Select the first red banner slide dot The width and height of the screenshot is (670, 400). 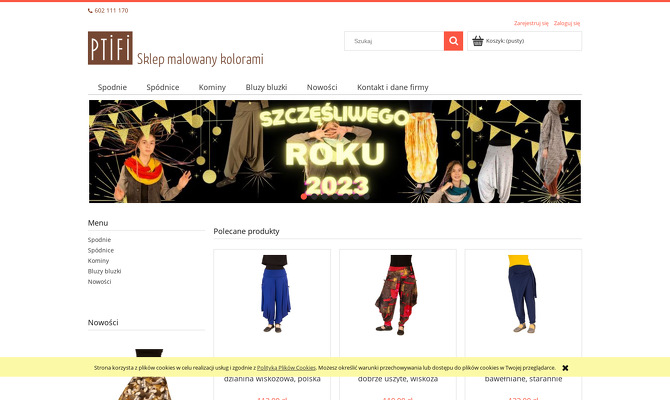pyautogui.click(x=304, y=197)
